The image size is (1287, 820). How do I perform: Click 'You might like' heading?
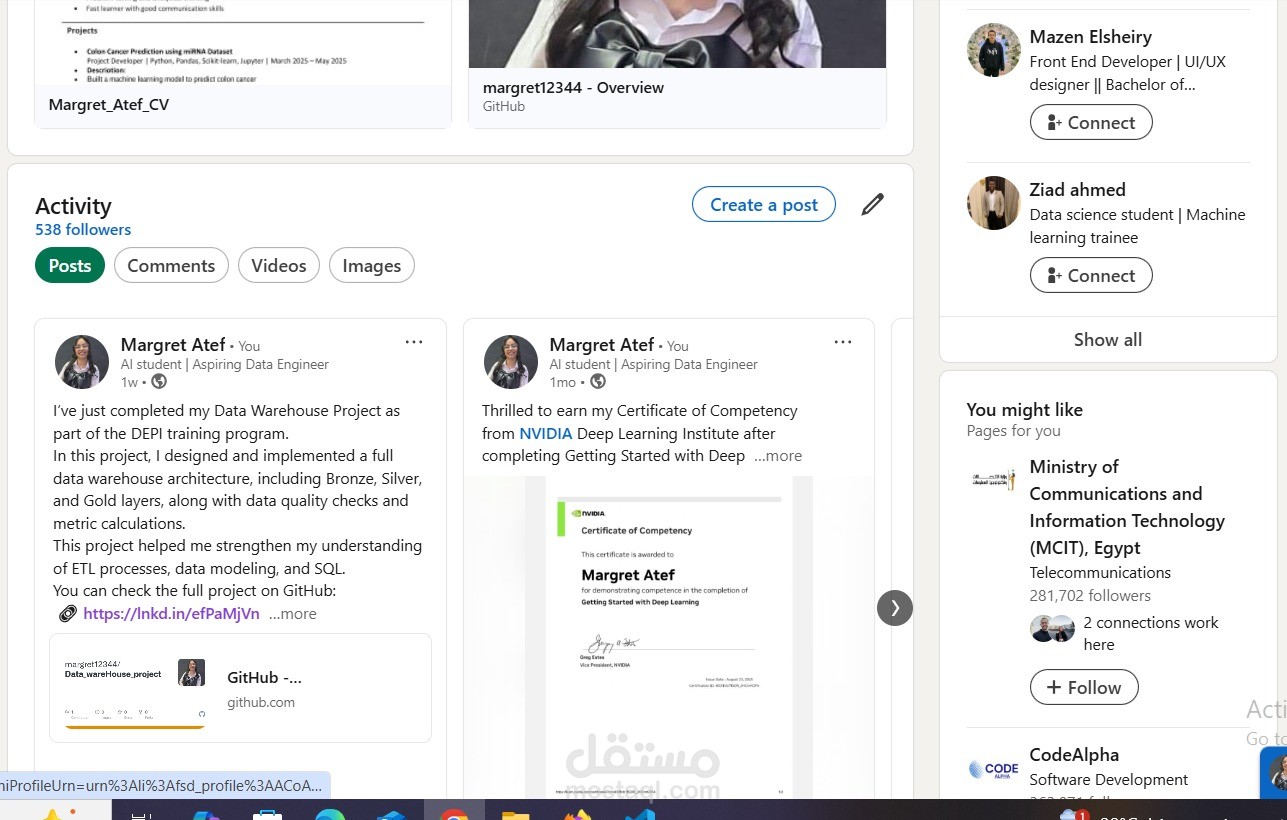[1025, 410]
